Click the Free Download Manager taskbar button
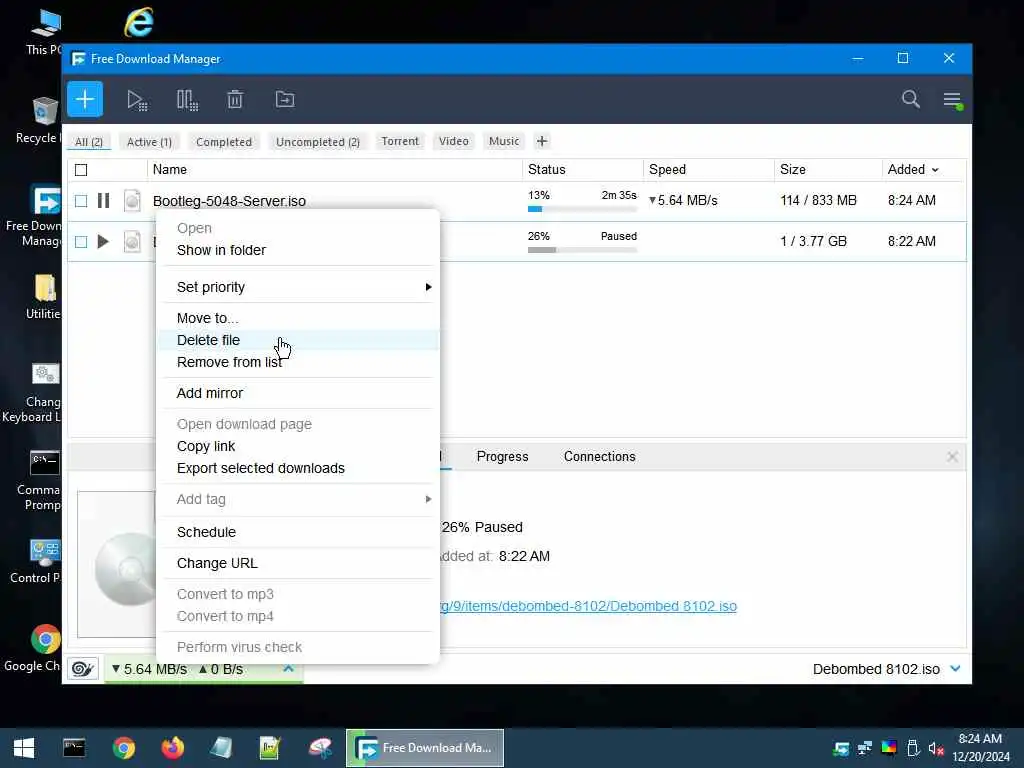 425,748
